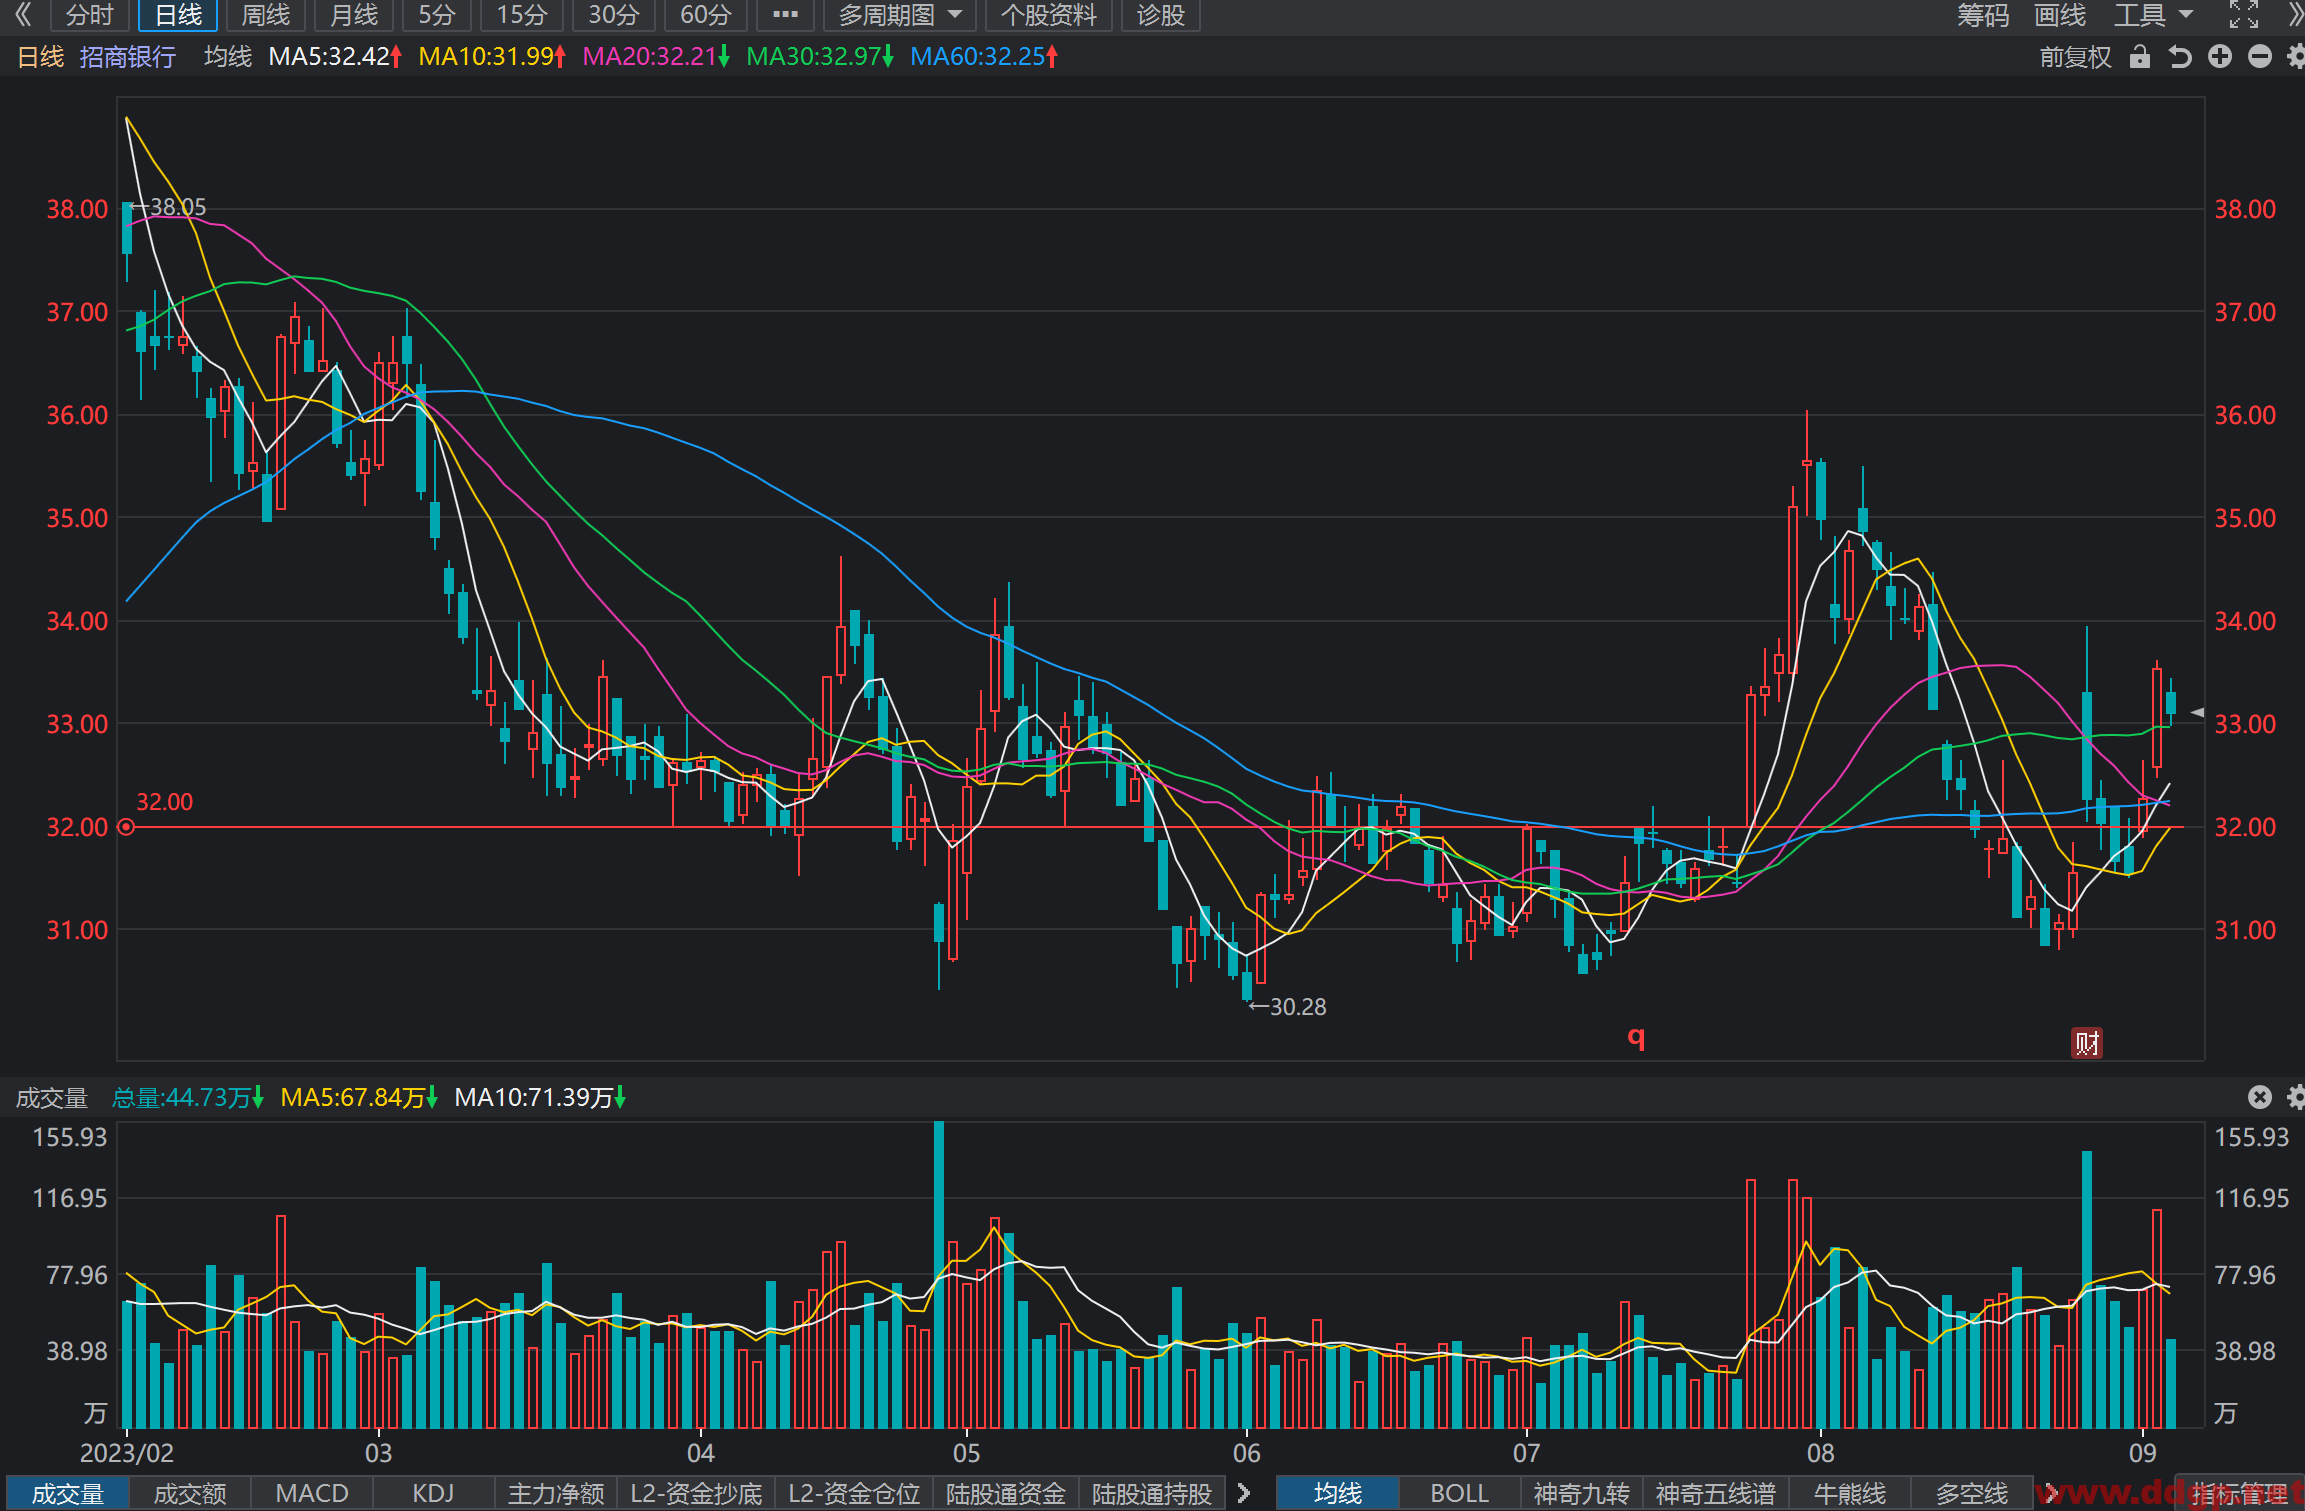This screenshot has width=2305, height=1511.
Task: Expand the 多周期图 dropdown
Action: tap(900, 15)
